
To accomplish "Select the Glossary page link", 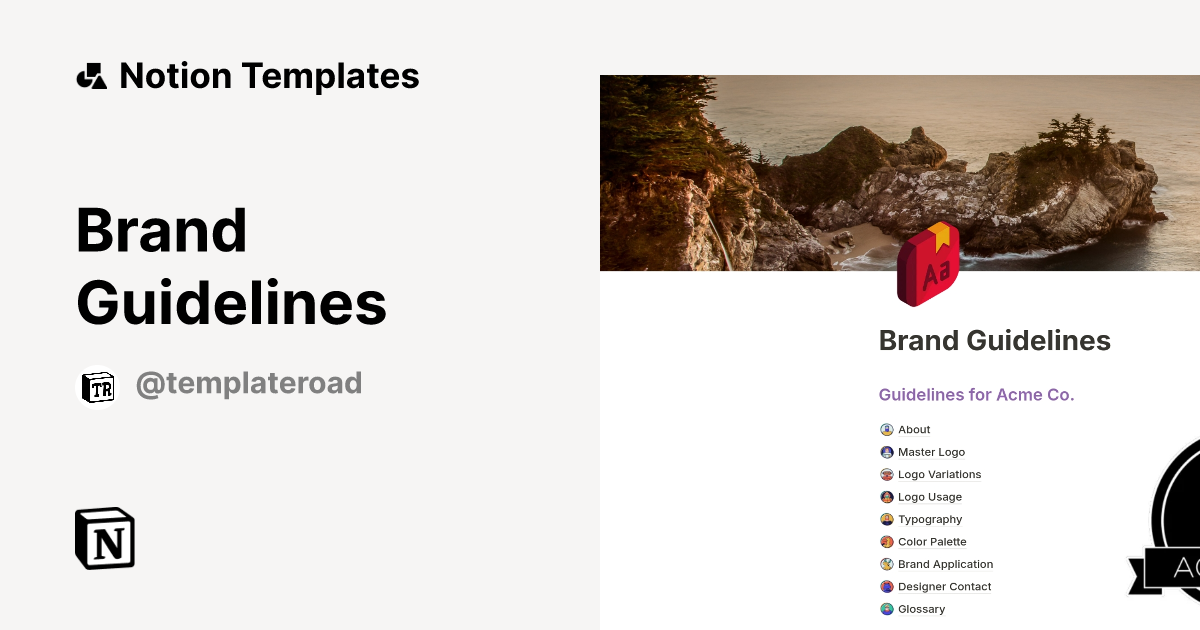I will pos(921,609).
